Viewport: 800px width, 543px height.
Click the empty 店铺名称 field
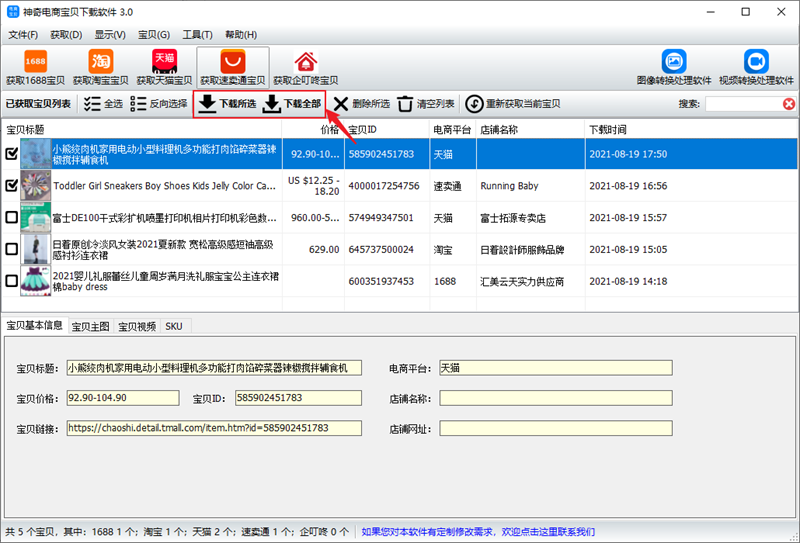pos(556,398)
